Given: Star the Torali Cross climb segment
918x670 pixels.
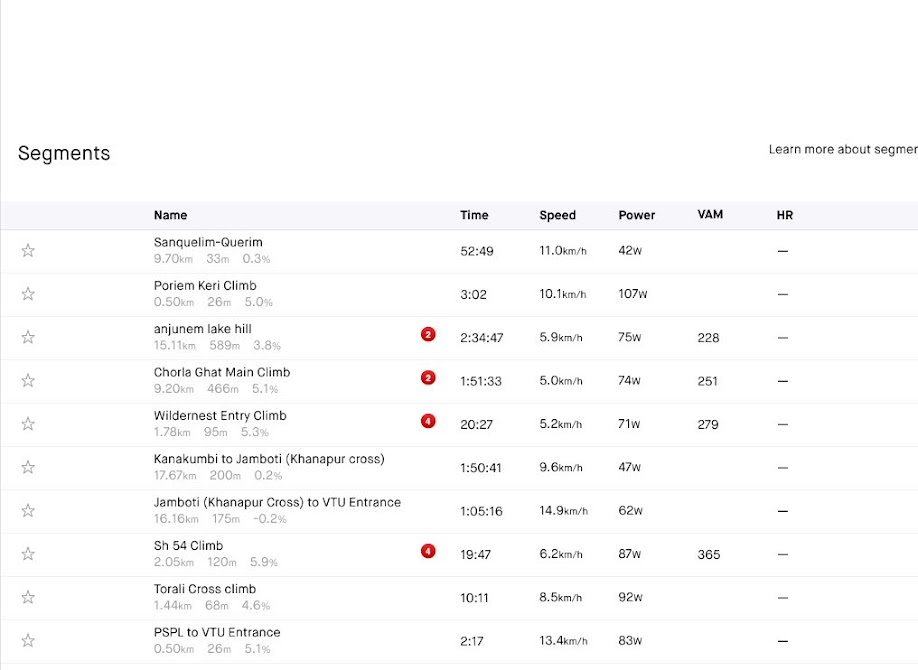Looking at the screenshot, I should 28,597.
